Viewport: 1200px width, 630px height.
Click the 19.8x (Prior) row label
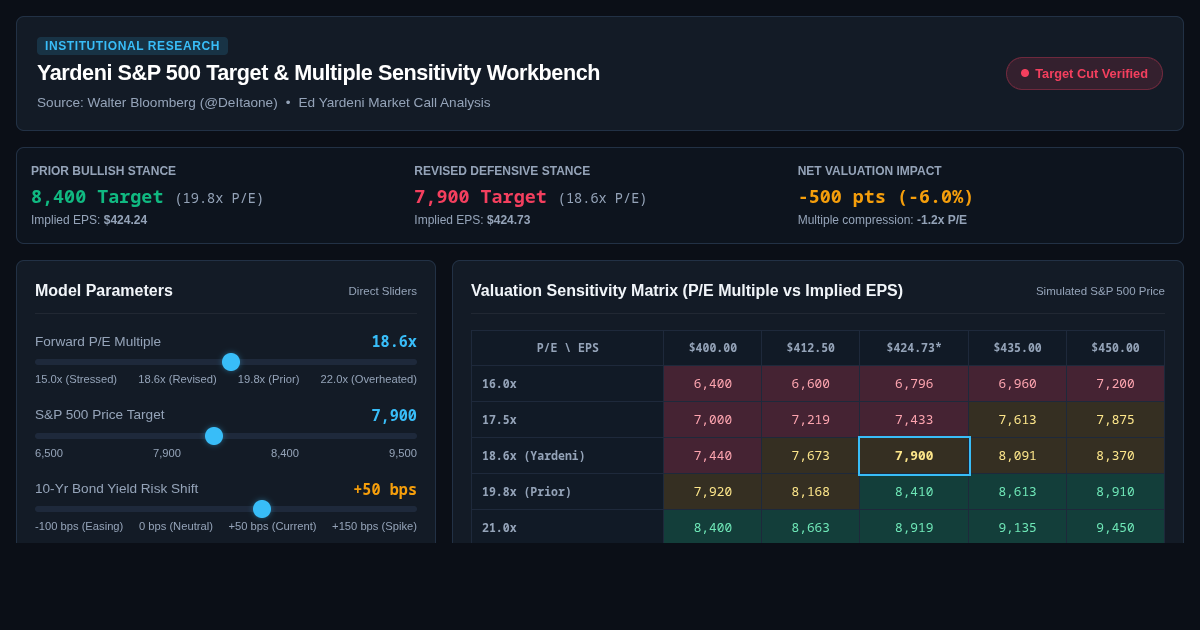[x=568, y=492]
